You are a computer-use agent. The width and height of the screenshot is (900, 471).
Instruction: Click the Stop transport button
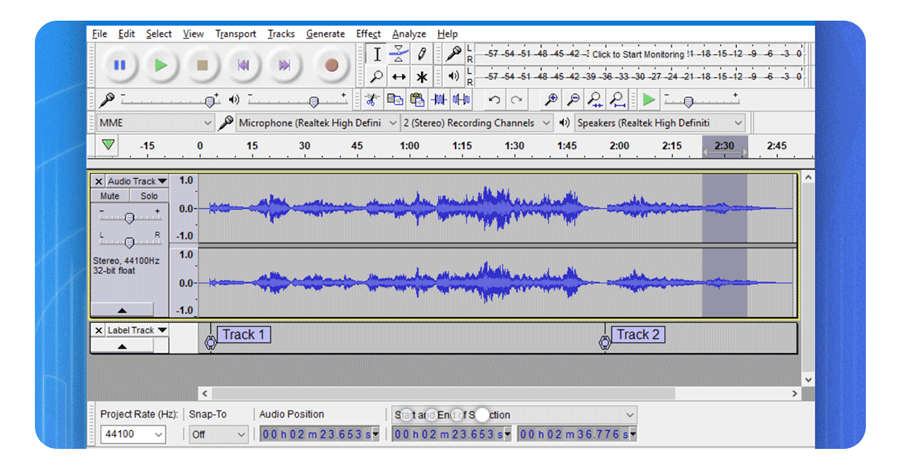pyautogui.click(x=202, y=65)
